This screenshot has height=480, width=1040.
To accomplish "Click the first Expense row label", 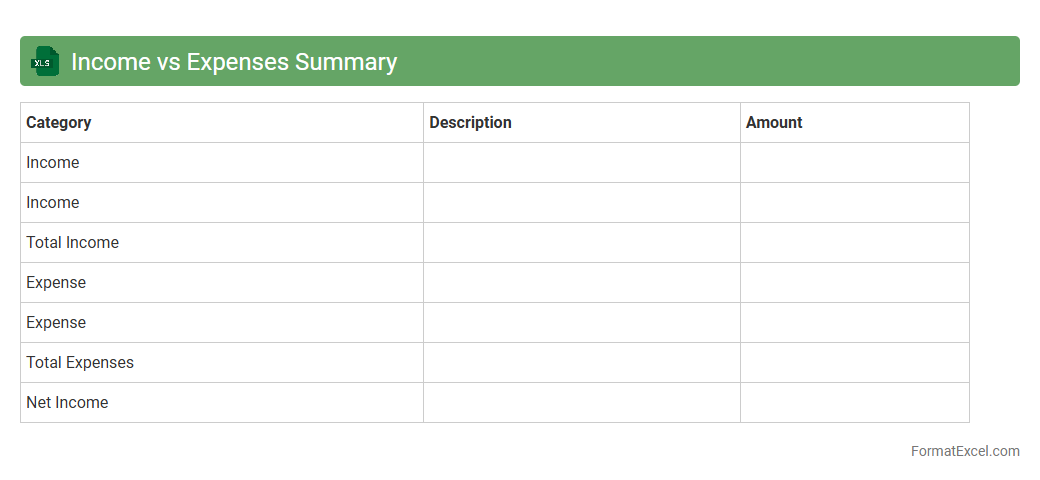I will coord(56,282).
